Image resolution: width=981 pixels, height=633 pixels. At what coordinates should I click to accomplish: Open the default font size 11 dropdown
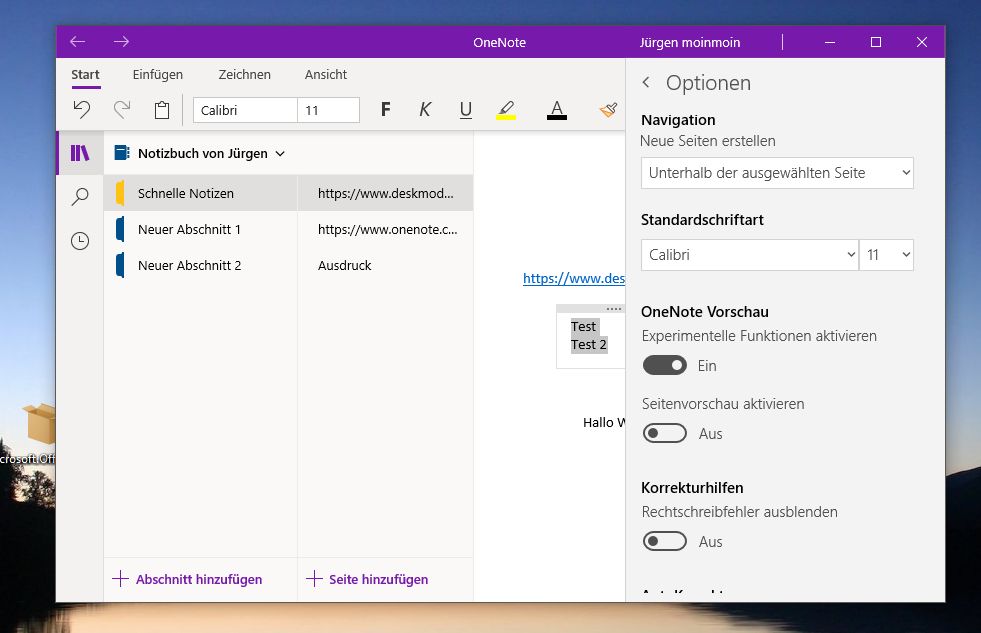pyautogui.click(x=887, y=255)
